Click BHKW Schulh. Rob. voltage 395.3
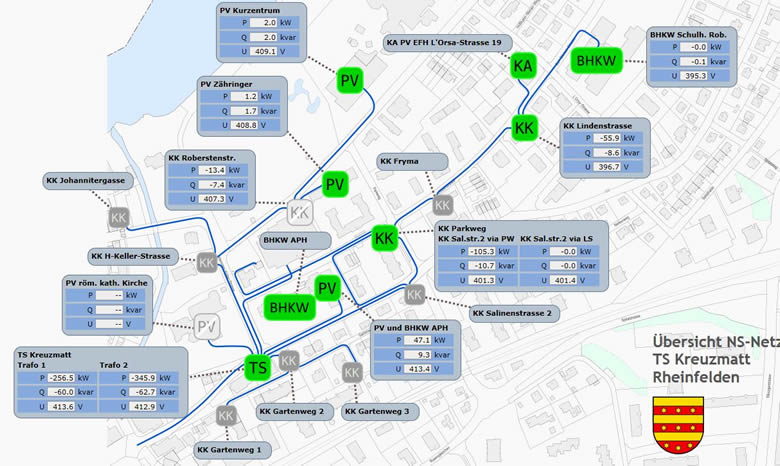The image size is (780, 466). (694, 76)
